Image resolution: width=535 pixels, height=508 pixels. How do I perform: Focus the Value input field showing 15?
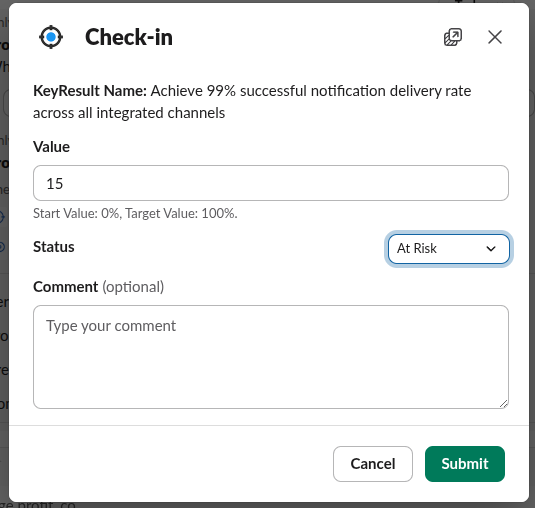tap(271, 183)
